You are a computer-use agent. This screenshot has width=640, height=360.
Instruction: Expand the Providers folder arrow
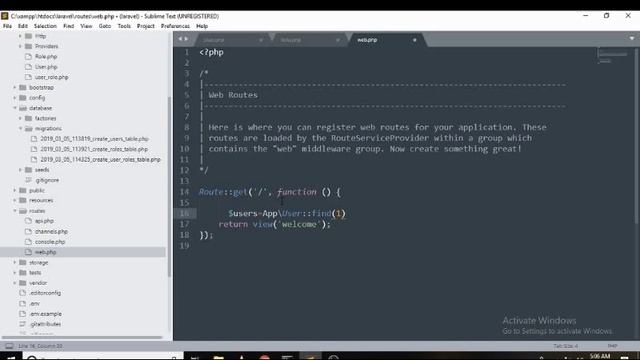pyautogui.click(x=20, y=46)
